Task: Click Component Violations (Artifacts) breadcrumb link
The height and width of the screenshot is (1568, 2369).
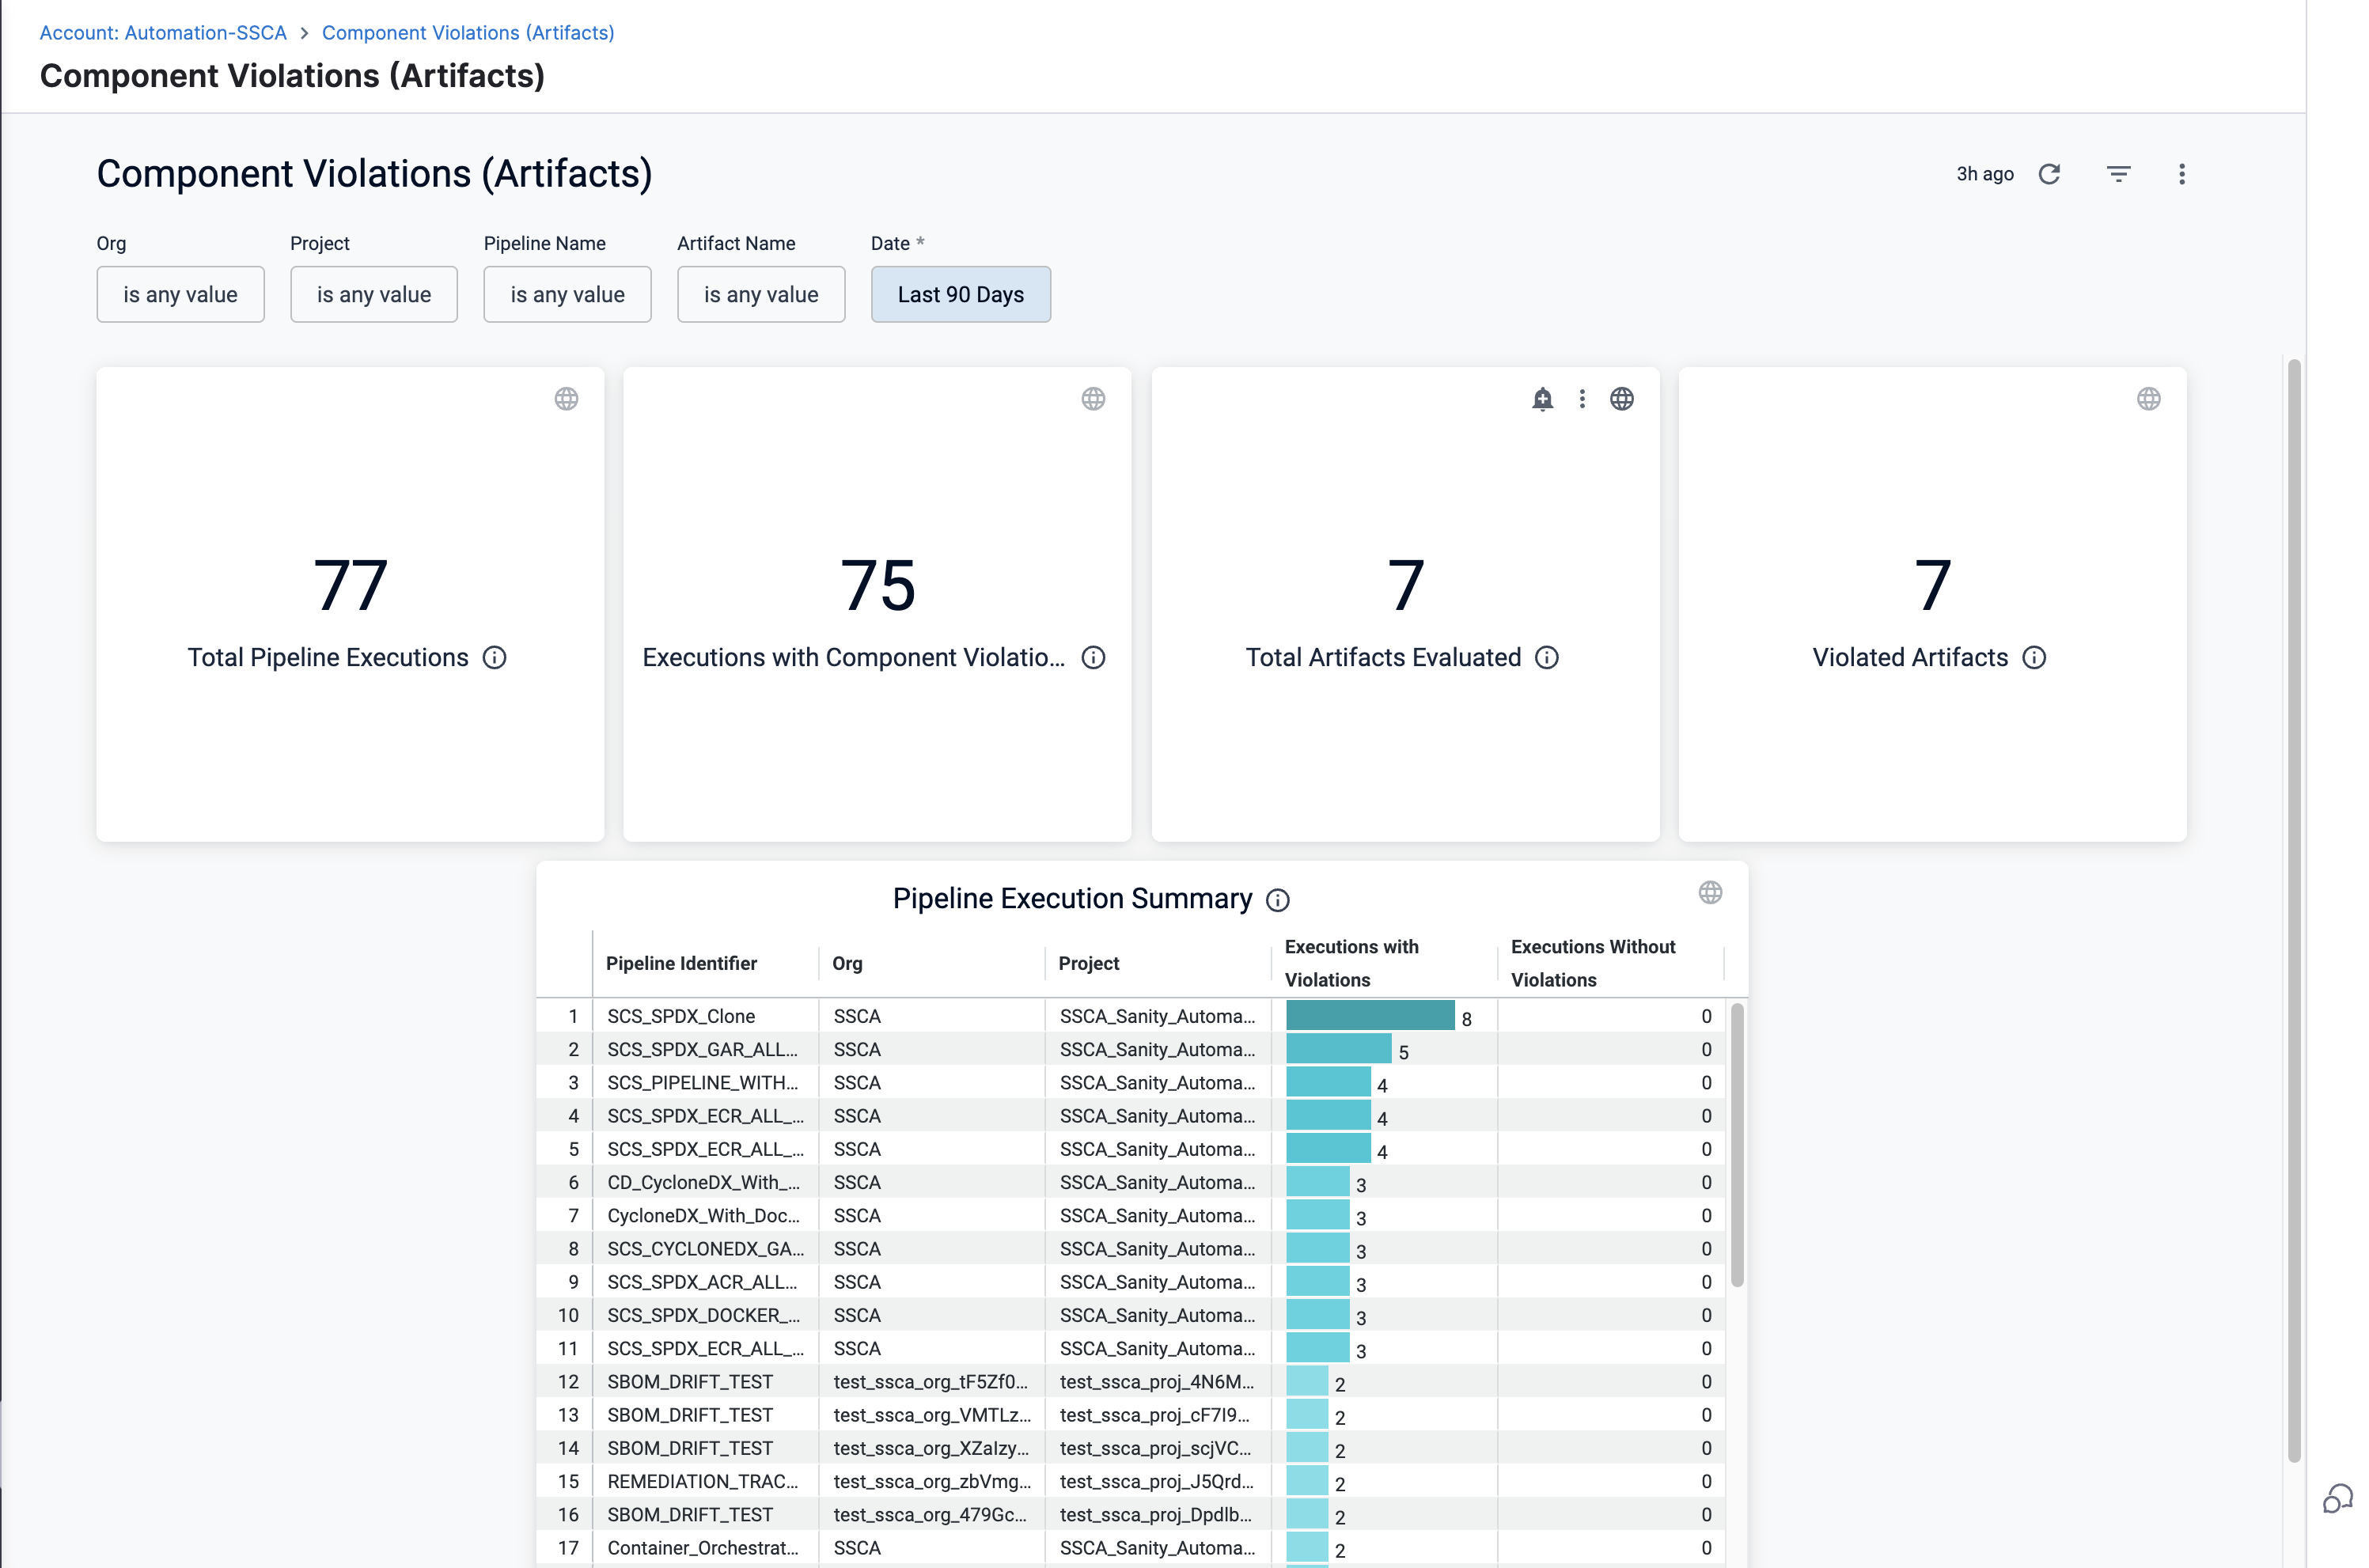Action: pyautogui.click(x=467, y=32)
